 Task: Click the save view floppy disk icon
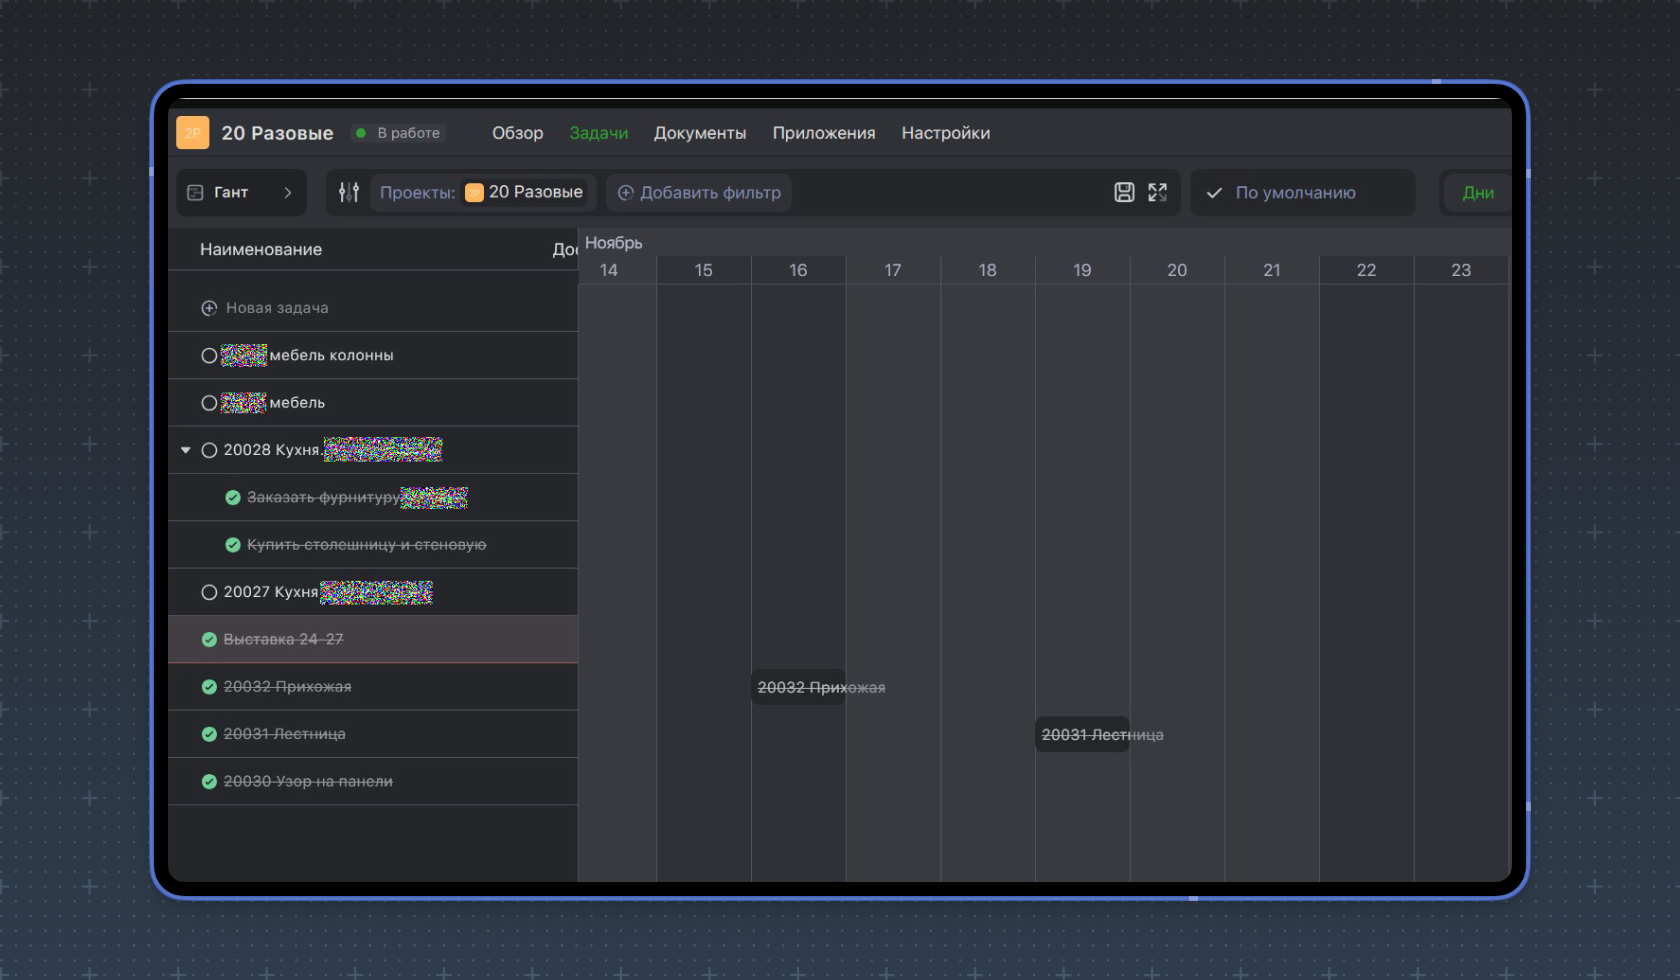click(x=1124, y=192)
